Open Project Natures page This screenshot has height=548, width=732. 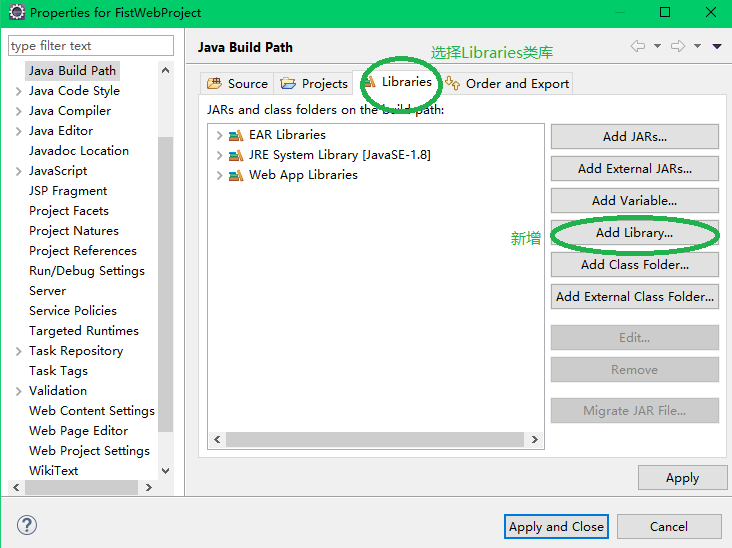(74, 231)
